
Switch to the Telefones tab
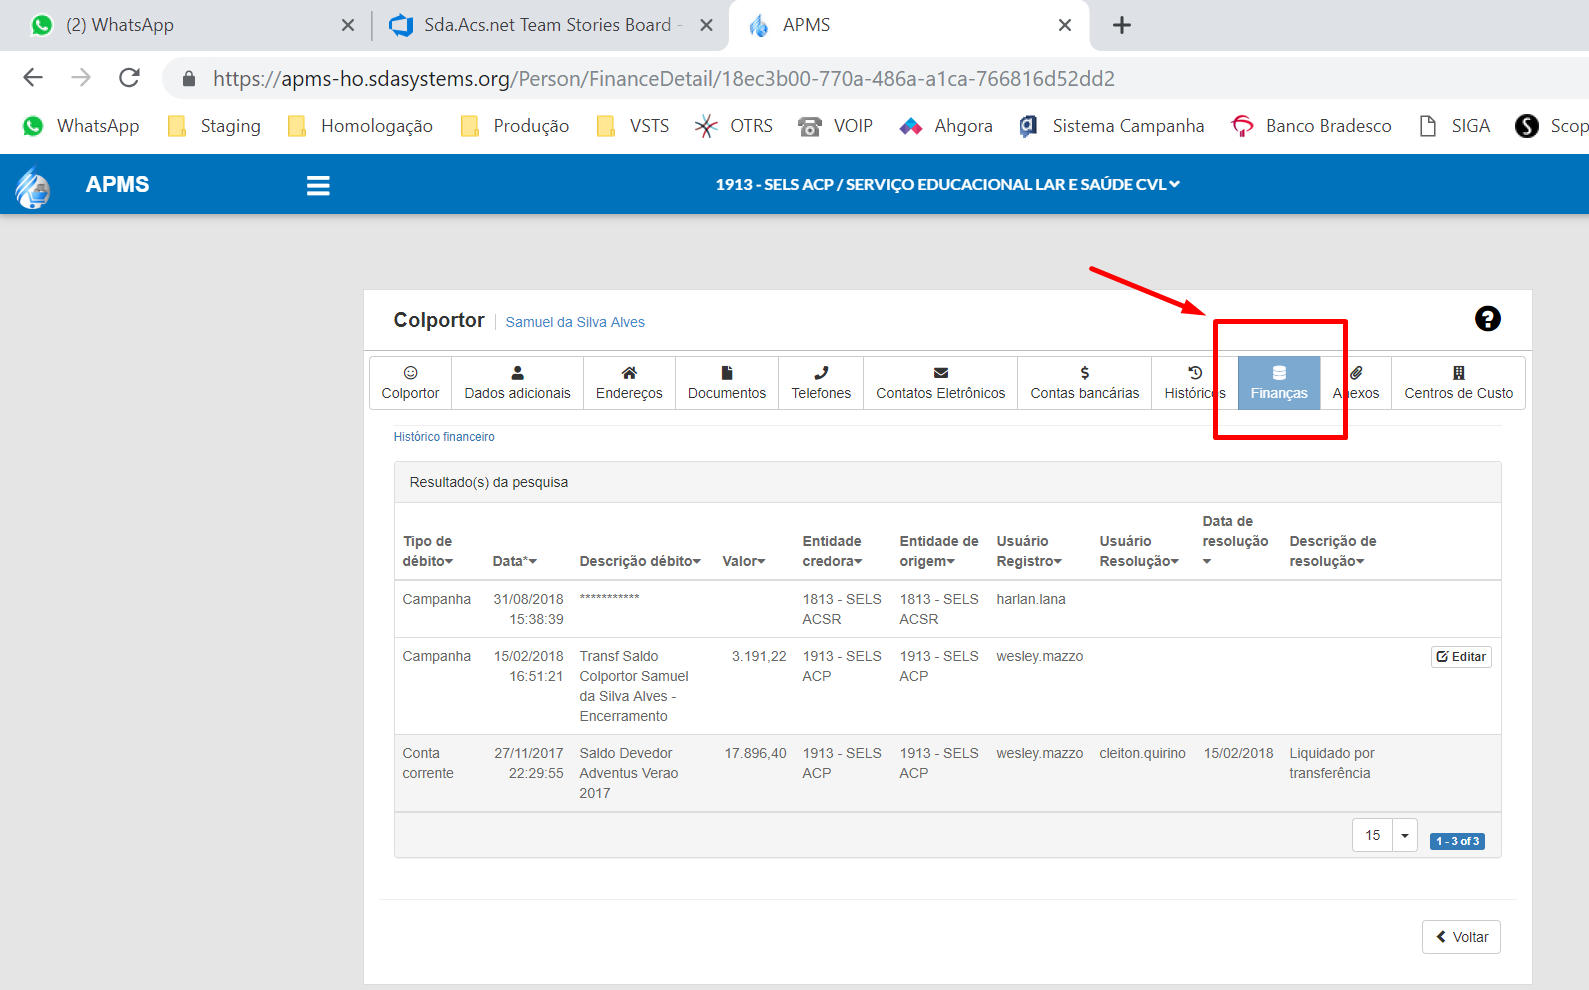click(821, 383)
